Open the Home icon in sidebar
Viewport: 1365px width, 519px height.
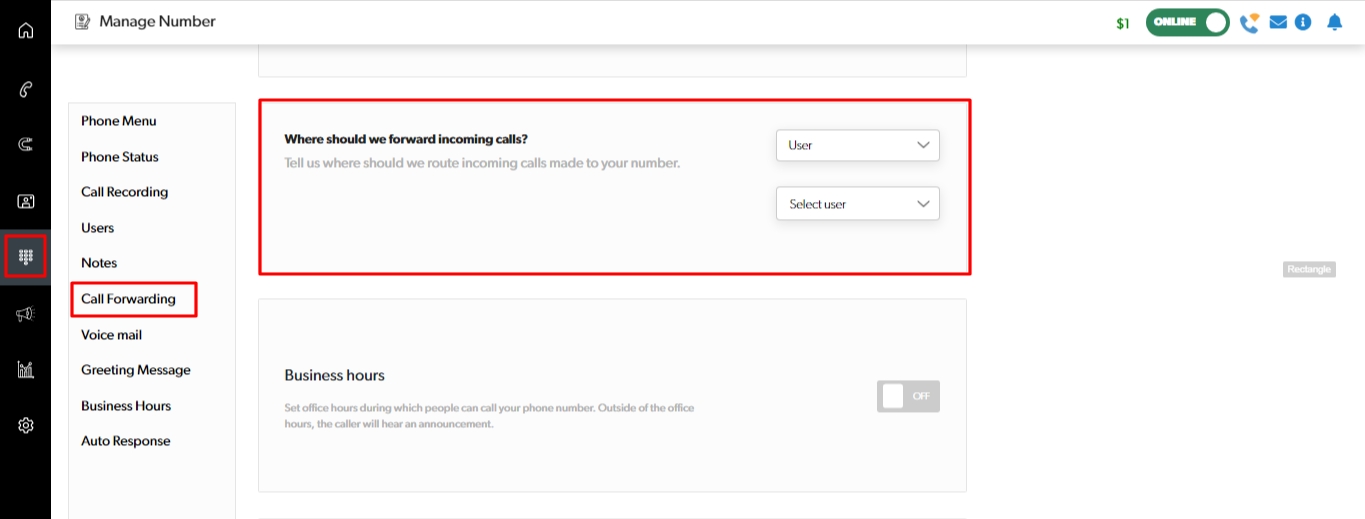tap(26, 30)
